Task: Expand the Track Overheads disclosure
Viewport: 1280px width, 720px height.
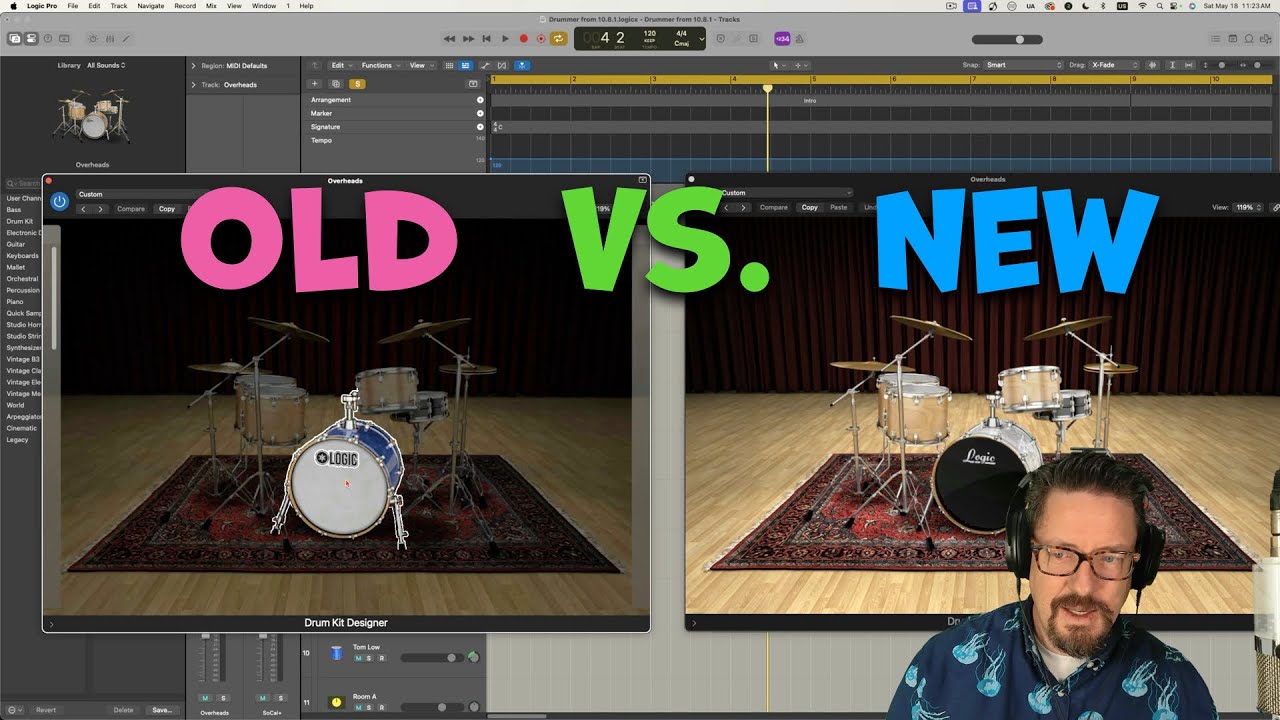Action: pos(194,85)
